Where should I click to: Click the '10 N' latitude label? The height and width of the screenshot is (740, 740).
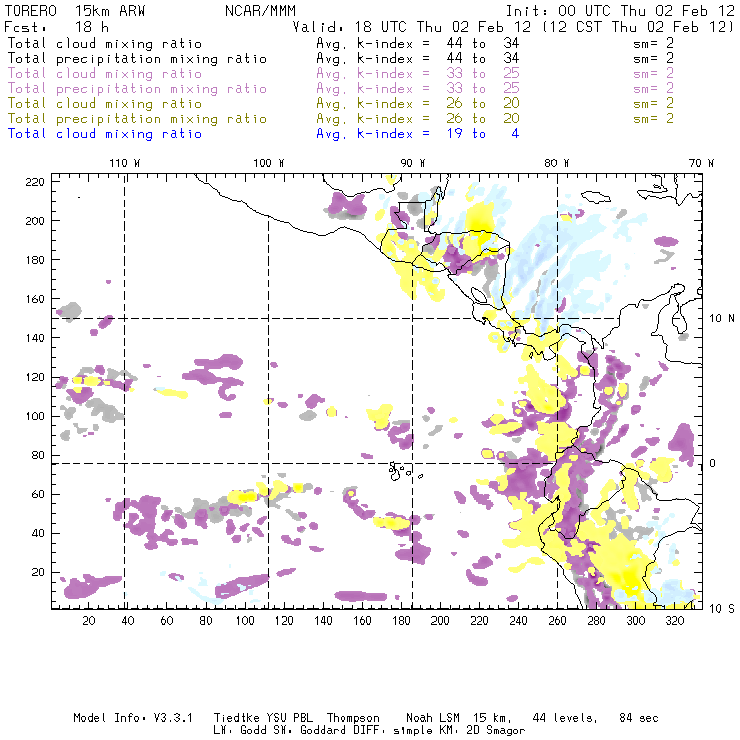point(722,319)
